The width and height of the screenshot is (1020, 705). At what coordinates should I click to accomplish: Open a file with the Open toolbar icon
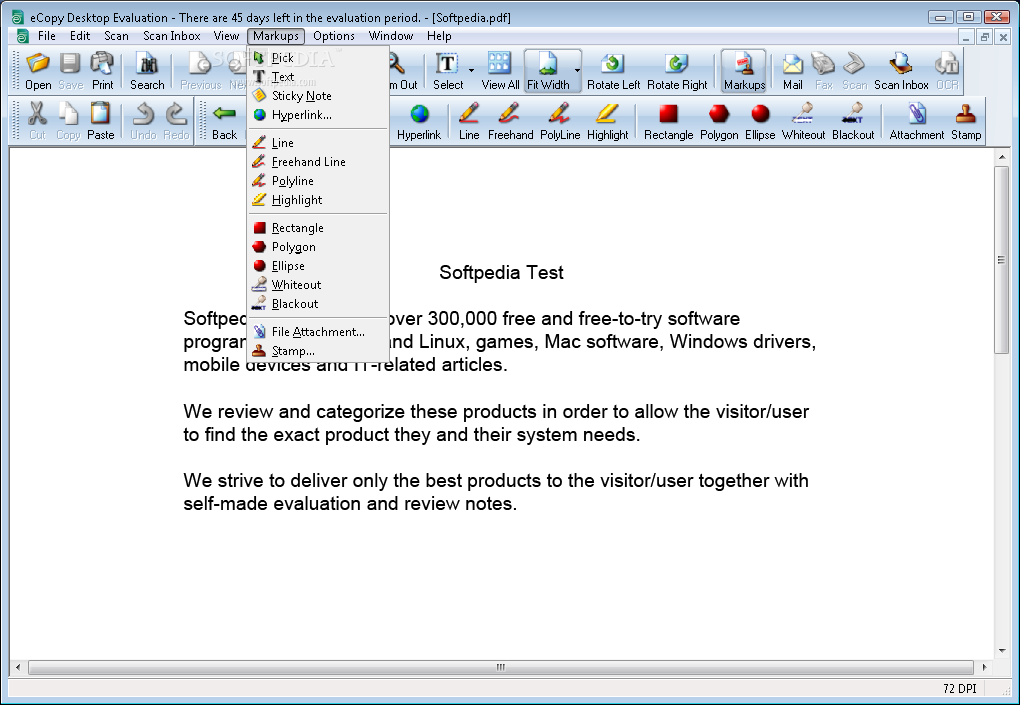coord(38,71)
